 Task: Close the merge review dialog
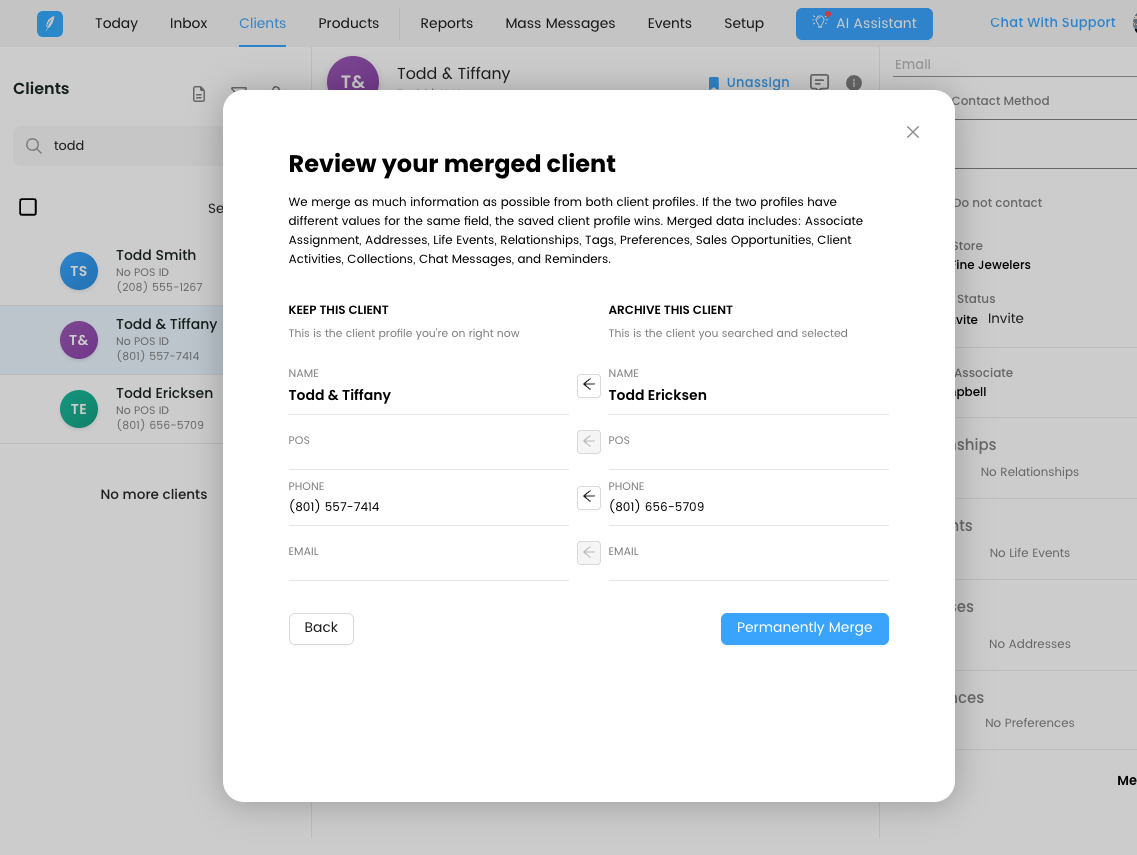(912, 132)
